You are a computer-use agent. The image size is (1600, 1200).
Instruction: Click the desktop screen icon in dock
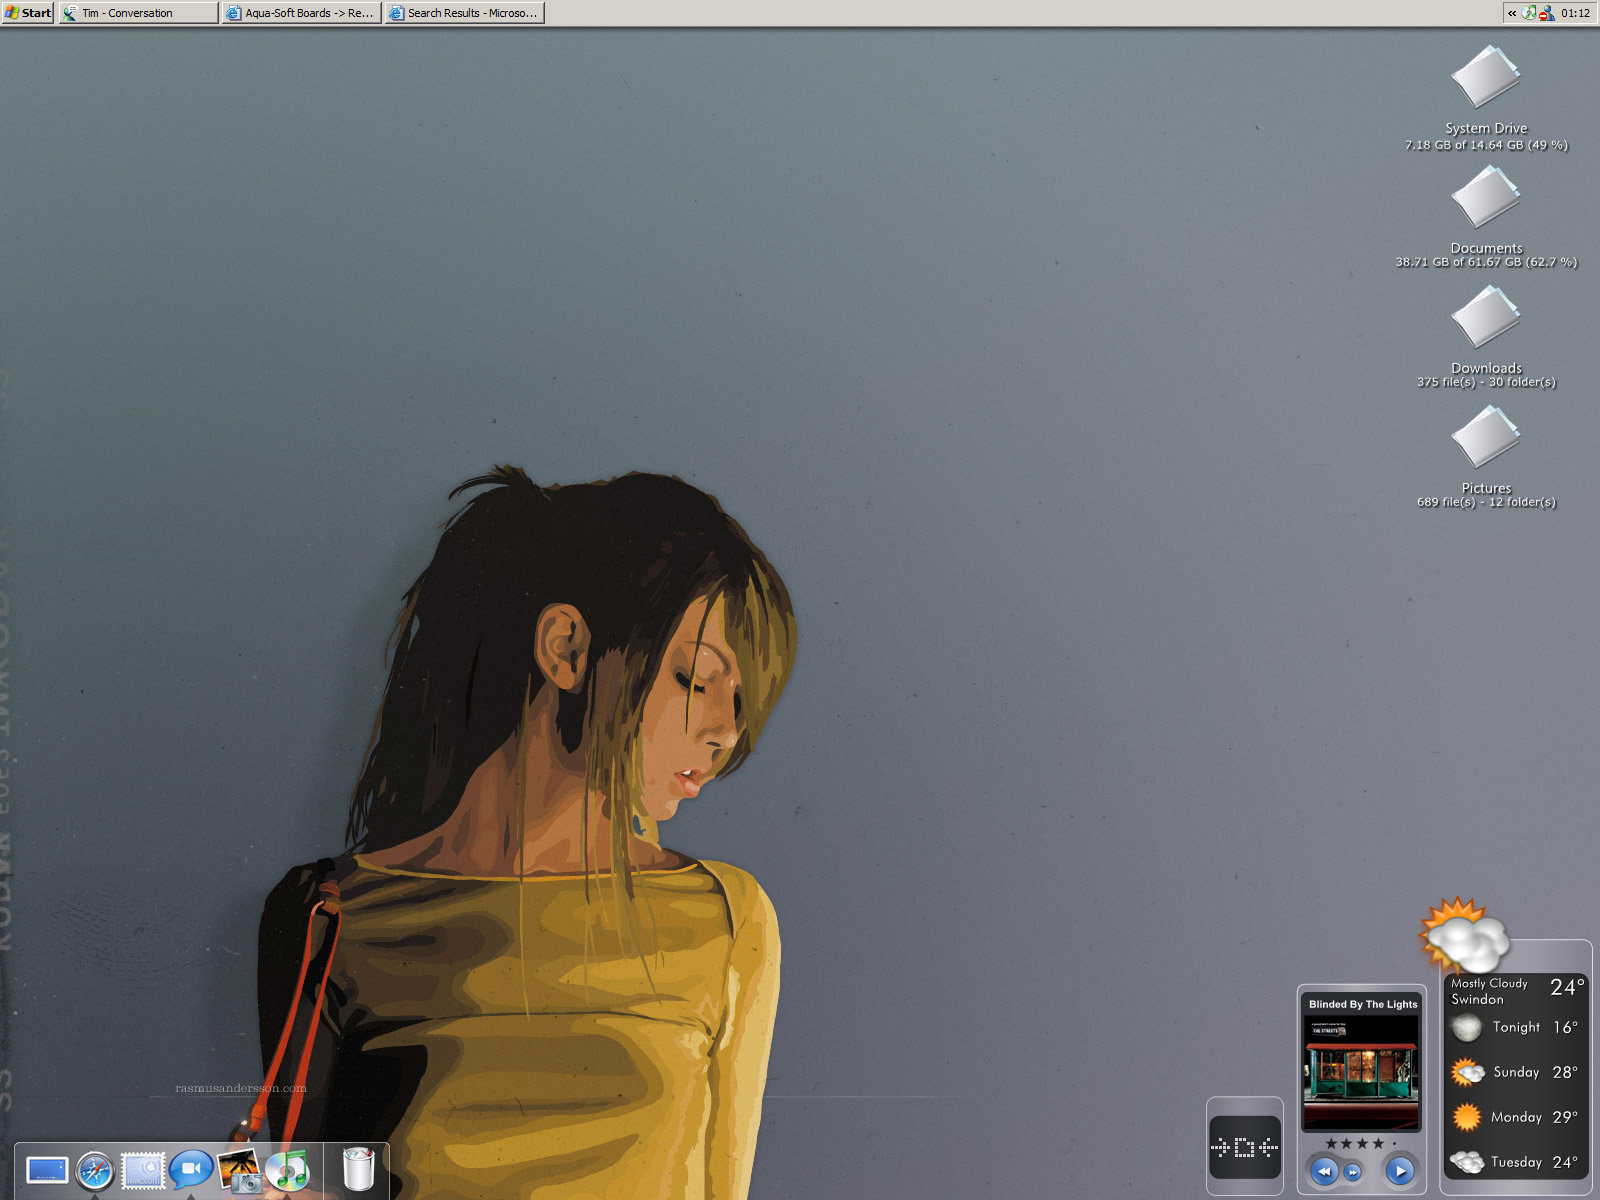(47, 1170)
